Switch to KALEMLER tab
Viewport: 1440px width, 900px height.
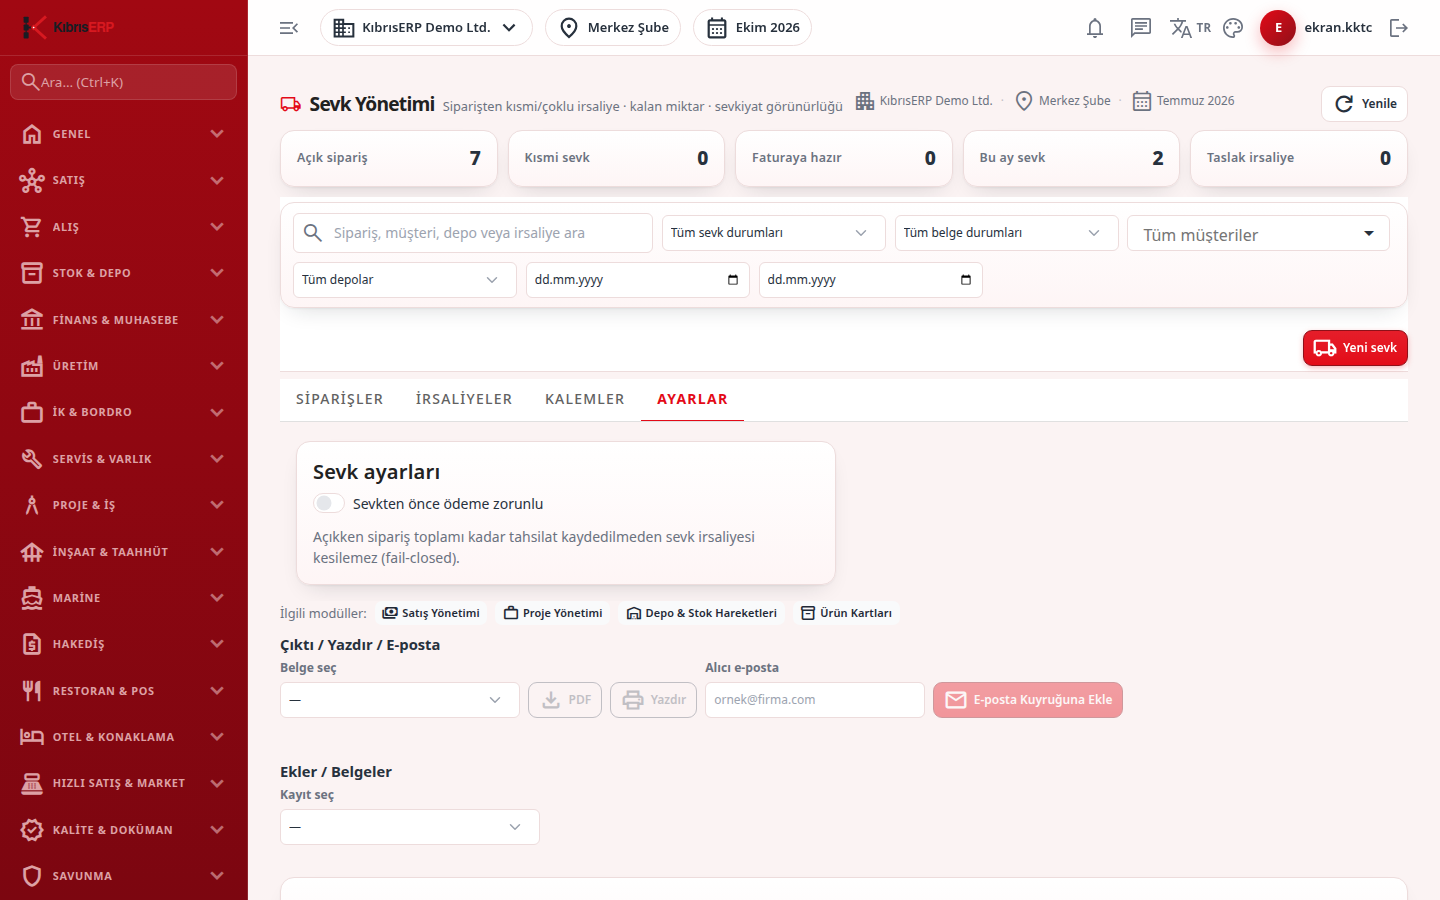[x=585, y=399]
